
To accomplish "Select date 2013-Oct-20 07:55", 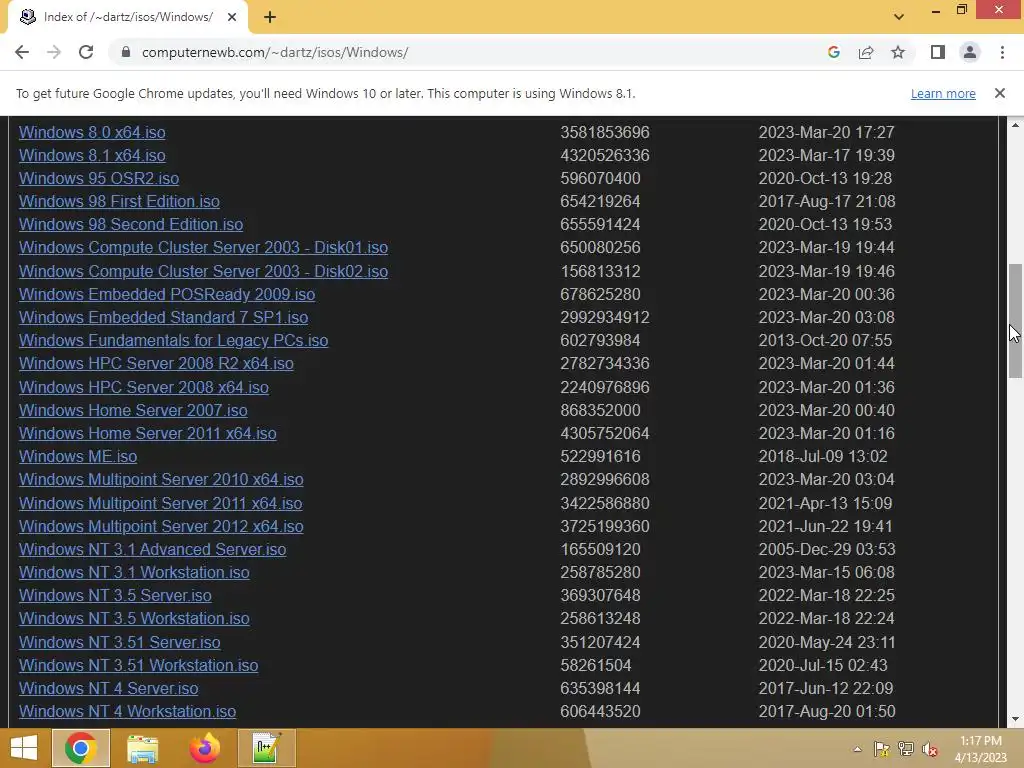I will (826, 340).
